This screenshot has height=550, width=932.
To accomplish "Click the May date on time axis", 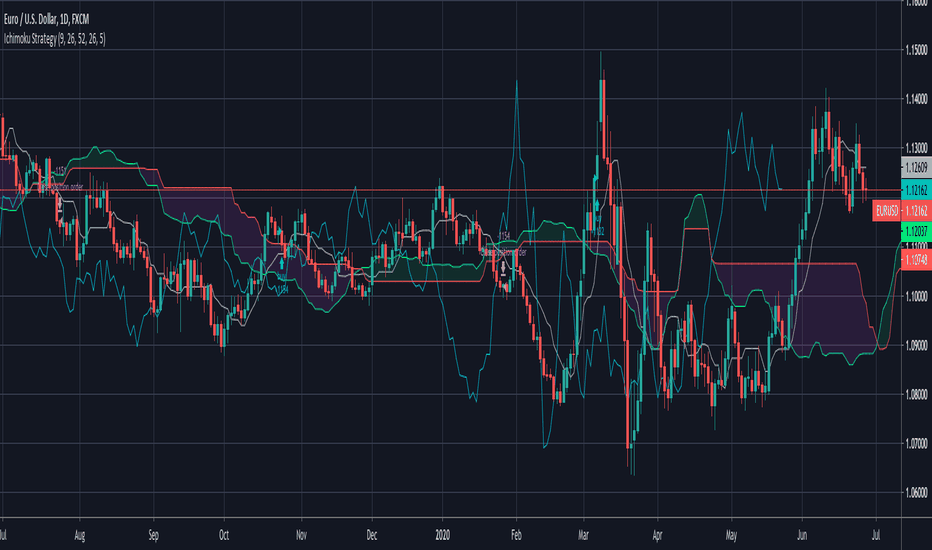I will 731,535.
